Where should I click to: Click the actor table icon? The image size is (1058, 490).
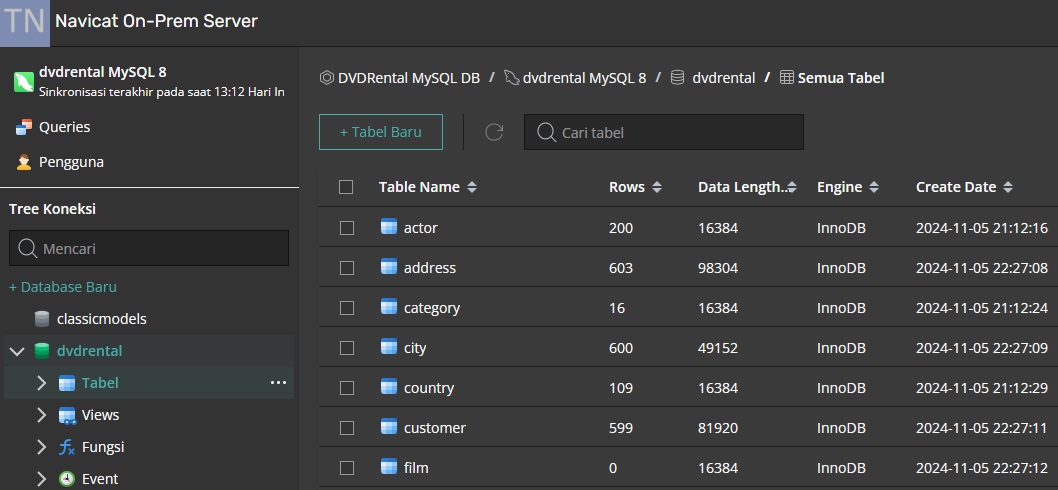(x=389, y=227)
